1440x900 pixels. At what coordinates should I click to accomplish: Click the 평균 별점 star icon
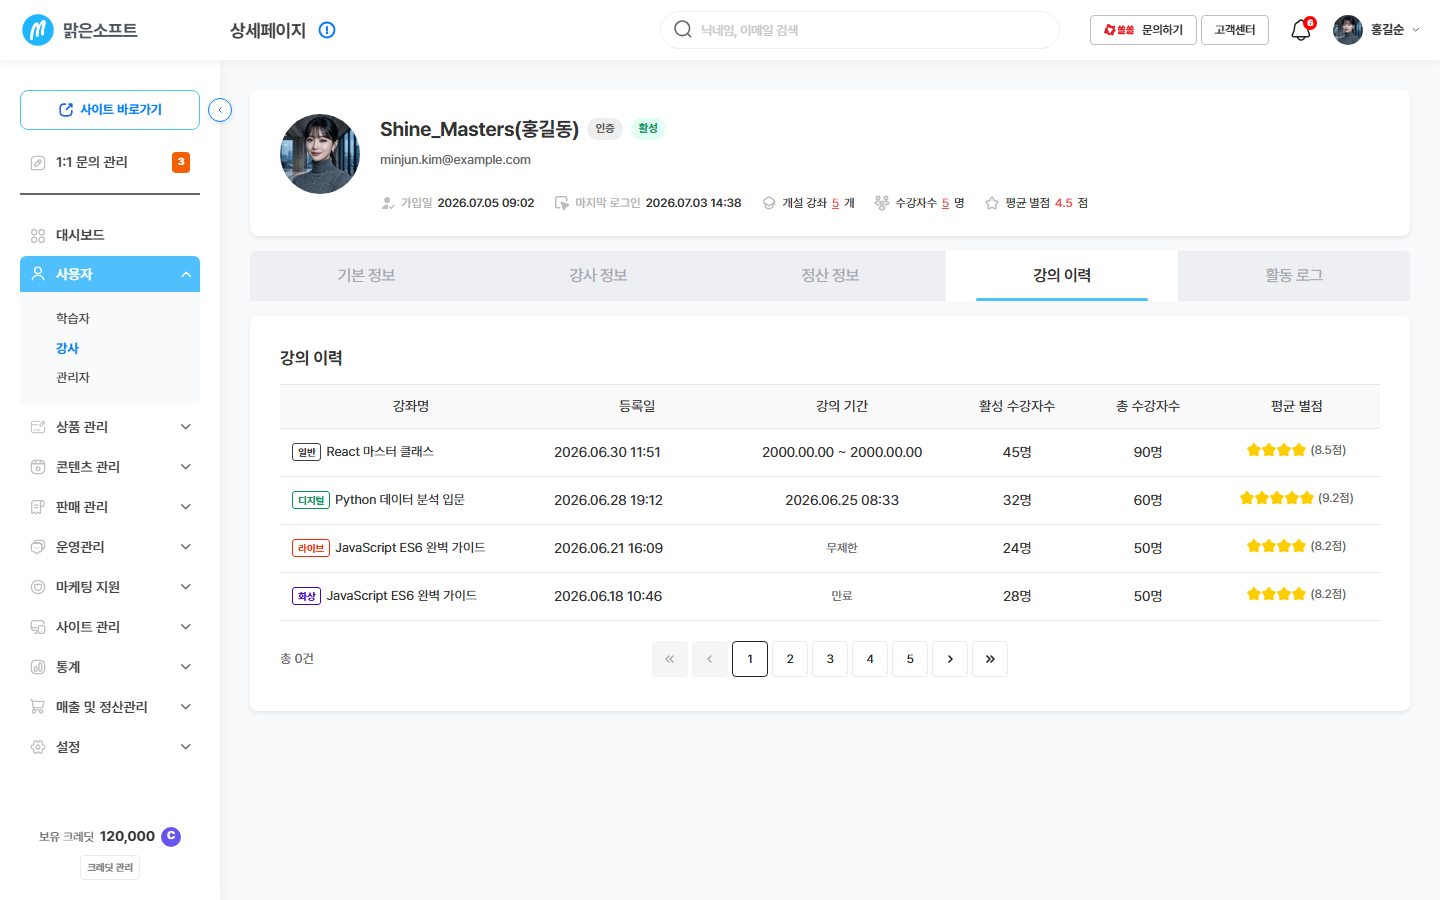[x=992, y=203]
